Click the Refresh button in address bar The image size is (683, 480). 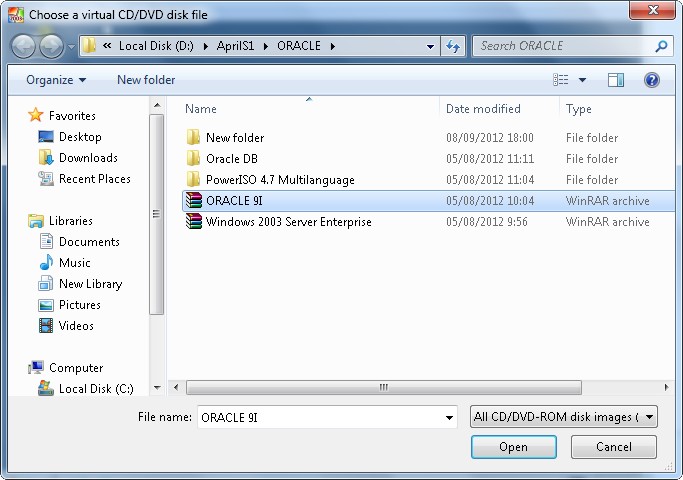(453, 46)
